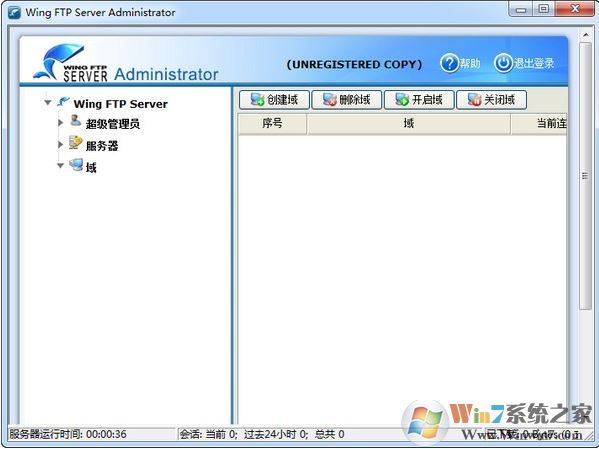Click the (UNREGISTERED COPY) label
This screenshot has height=449, width=599.
click(x=354, y=64)
